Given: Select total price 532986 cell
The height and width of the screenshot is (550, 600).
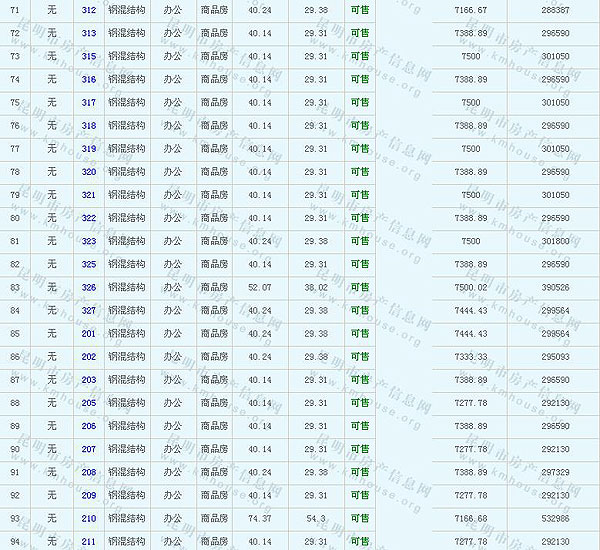Looking at the screenshot, I should point(555,518).
